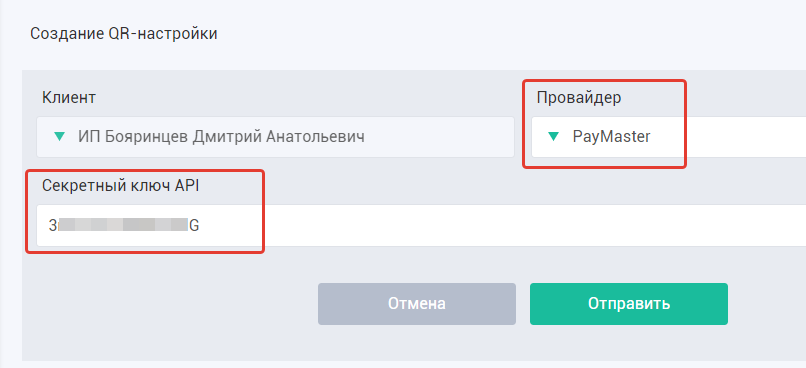This screenshot has width=806, height=368.
Task: Click the PayMaster provider value
Action: (612, 137)
